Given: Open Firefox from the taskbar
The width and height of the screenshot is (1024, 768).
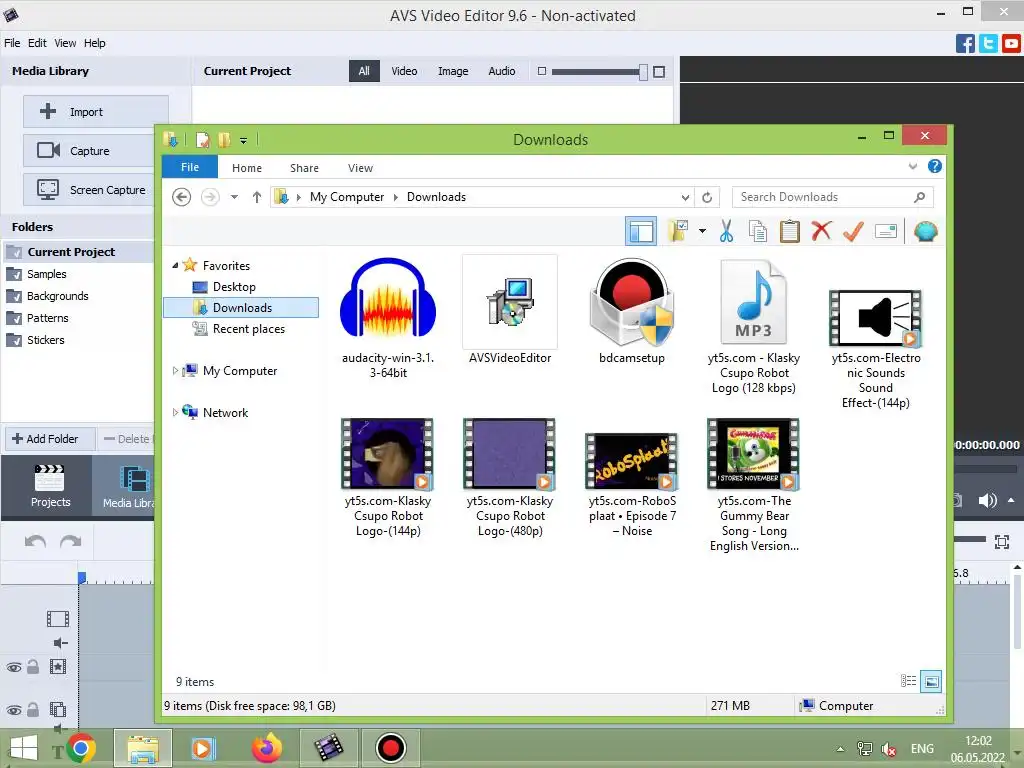Looking at the screenshot, I should (x=266, y=748).
